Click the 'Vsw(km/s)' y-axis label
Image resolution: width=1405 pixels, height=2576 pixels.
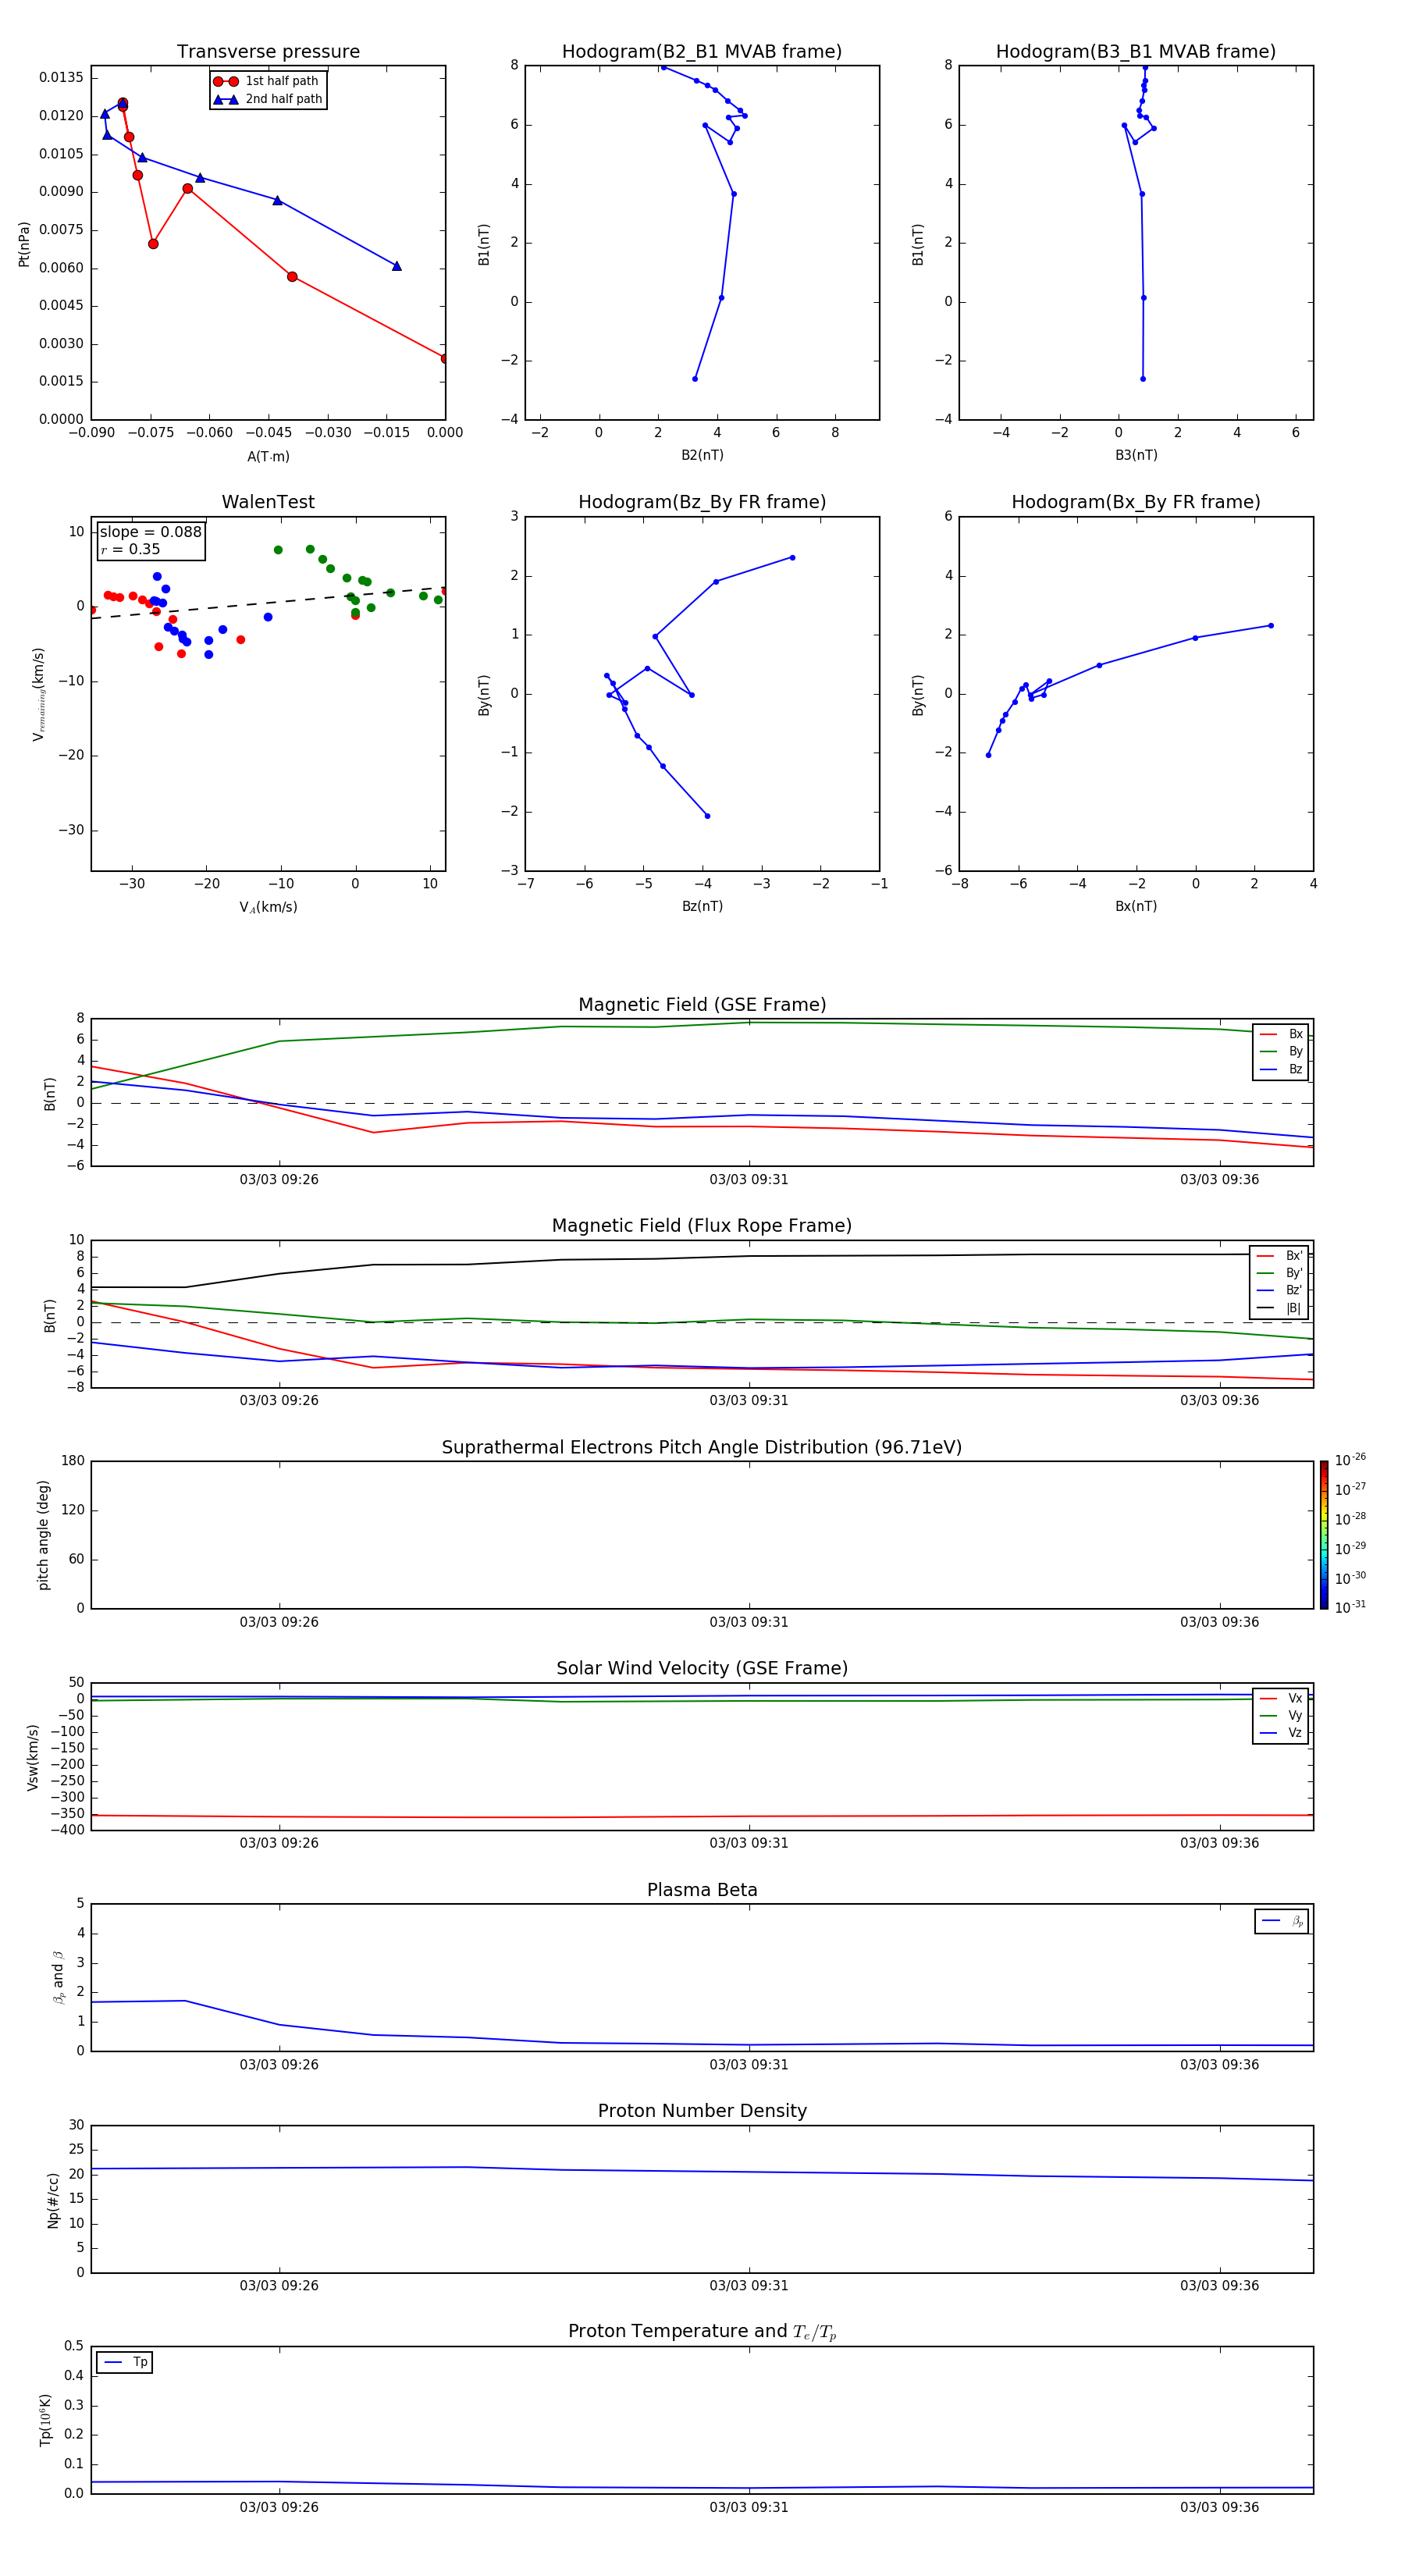tap(32, 1757)
